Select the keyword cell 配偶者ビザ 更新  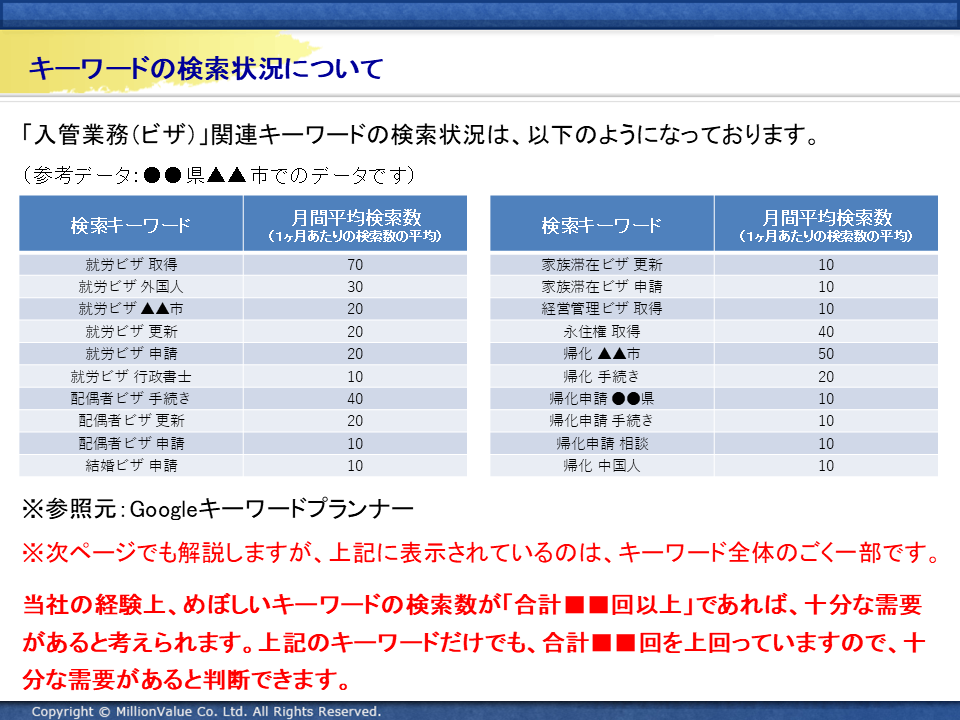131,421
